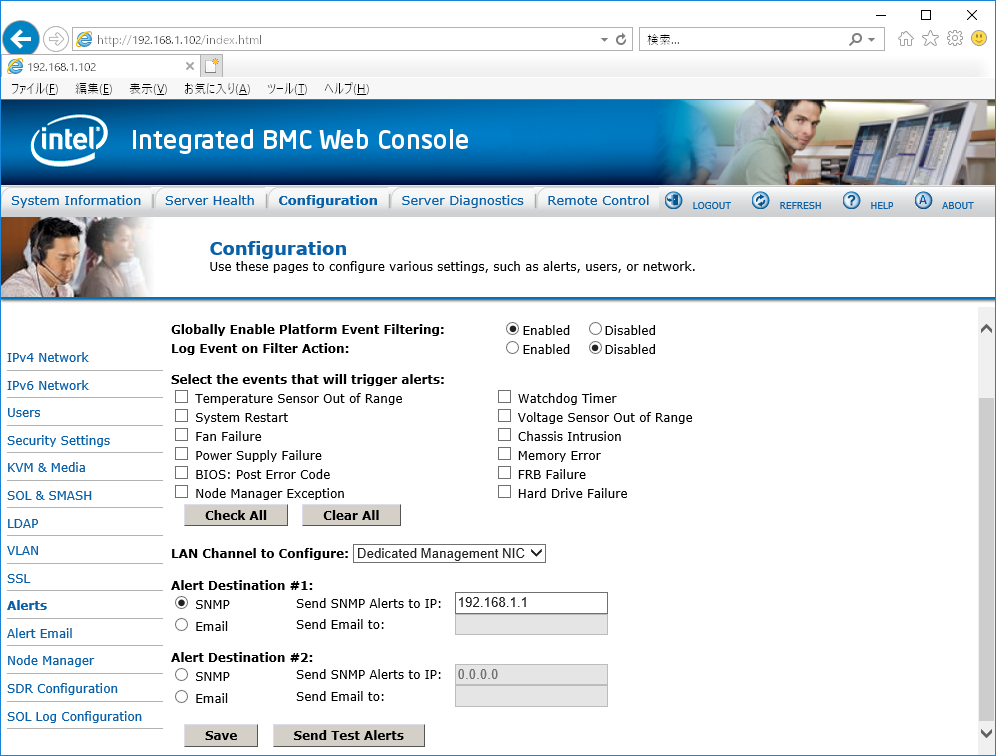The image size is (996, 756).
Task: Open the KVM & Media sidebar link
Action: (x=46, y=468)
